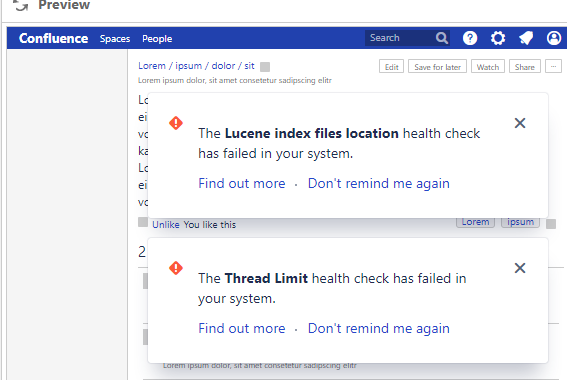Select page subtitle 'Lorem ipsum dolor, sit amet'

tap(234, 80)
